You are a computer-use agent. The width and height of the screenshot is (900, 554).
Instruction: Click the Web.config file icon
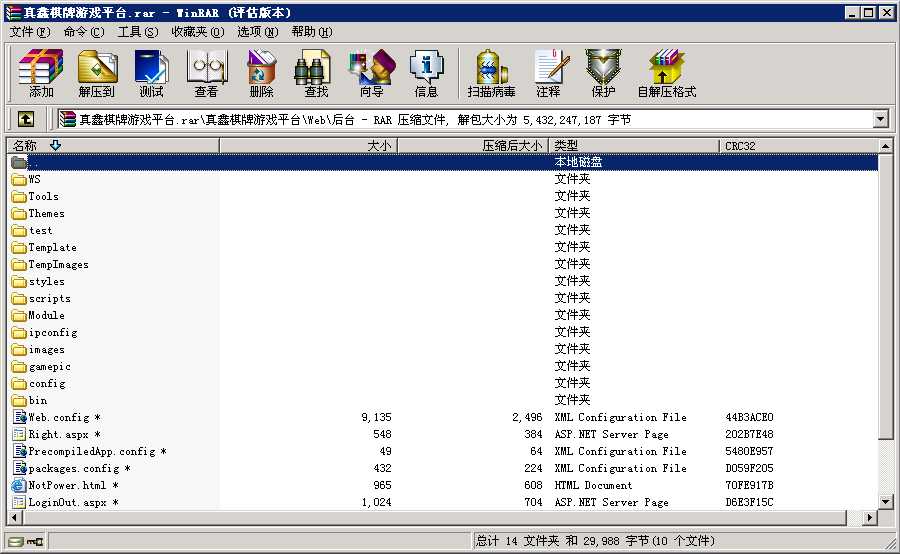[20, 417]
